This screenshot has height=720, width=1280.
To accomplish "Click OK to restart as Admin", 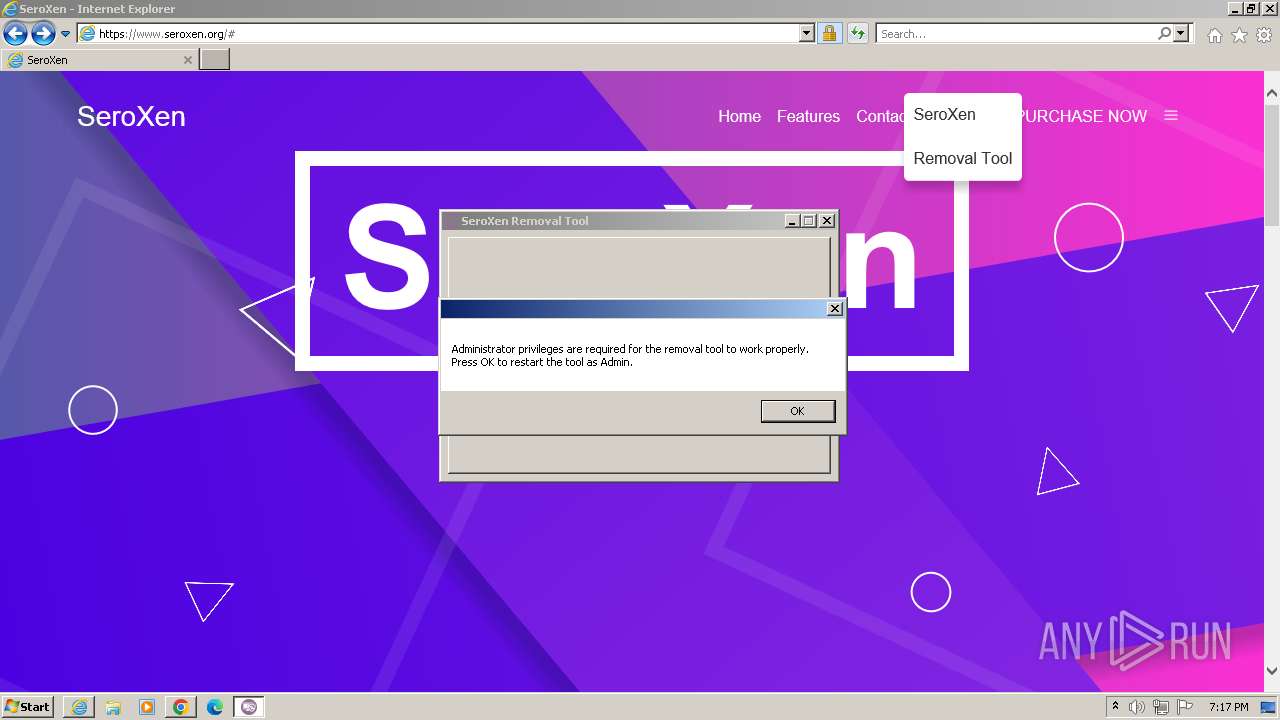I will pyautogui.click(x=797, y=411).
